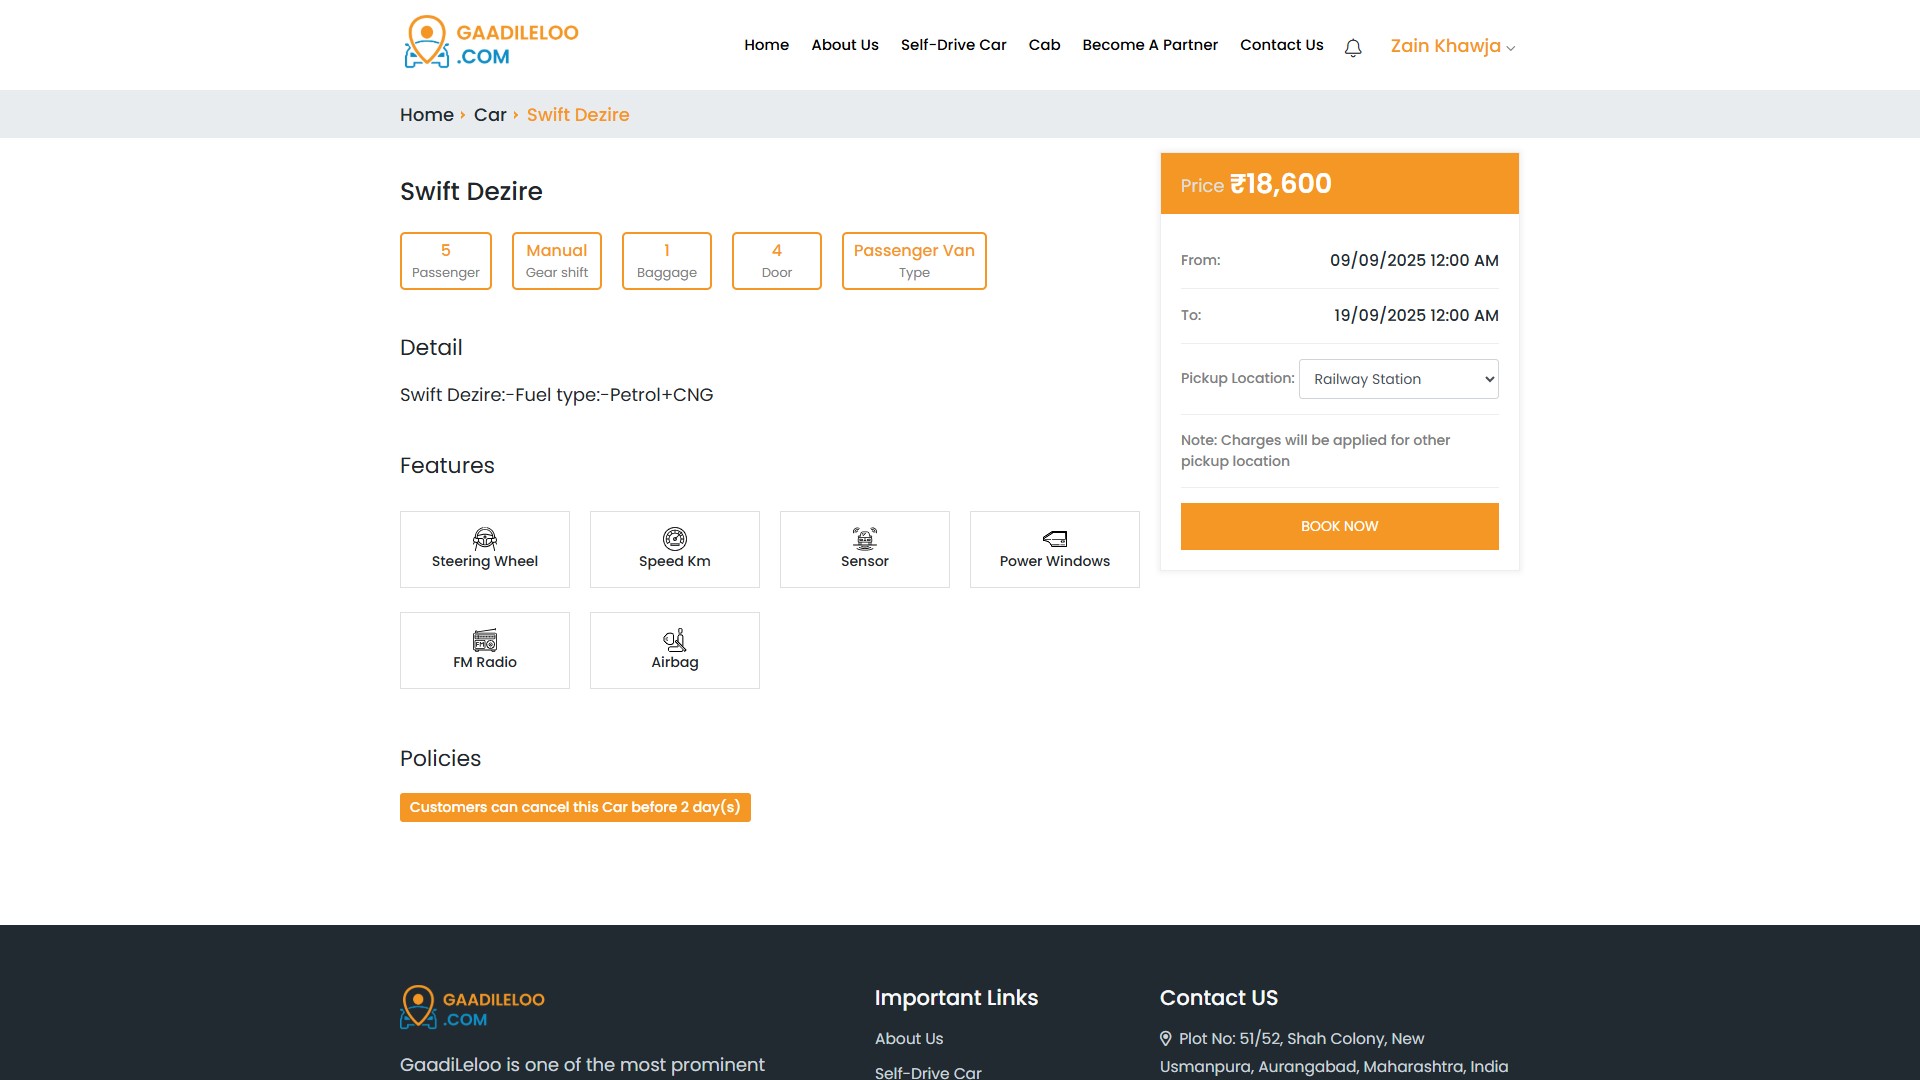Open the footer About Us link

(909, 1038)
